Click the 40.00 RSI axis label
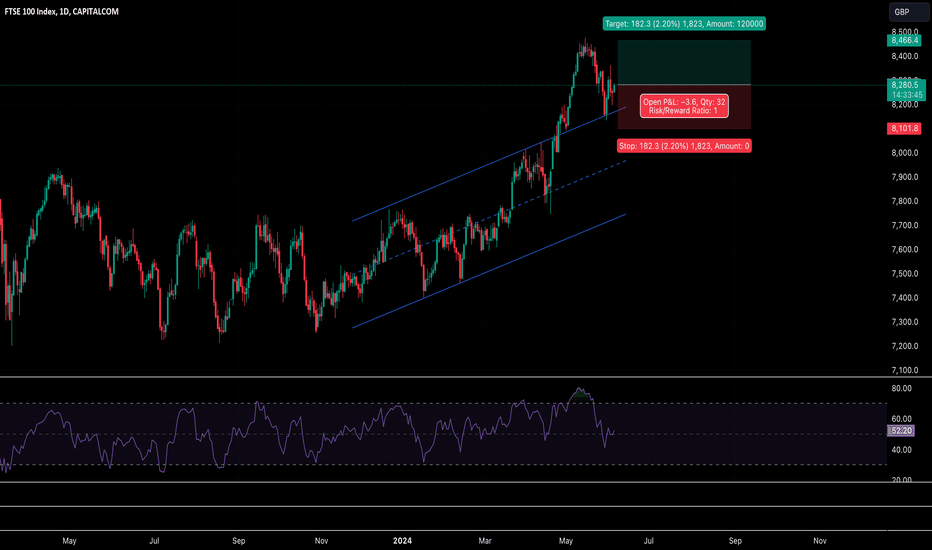The image size is (932, 550). point(902,450)
